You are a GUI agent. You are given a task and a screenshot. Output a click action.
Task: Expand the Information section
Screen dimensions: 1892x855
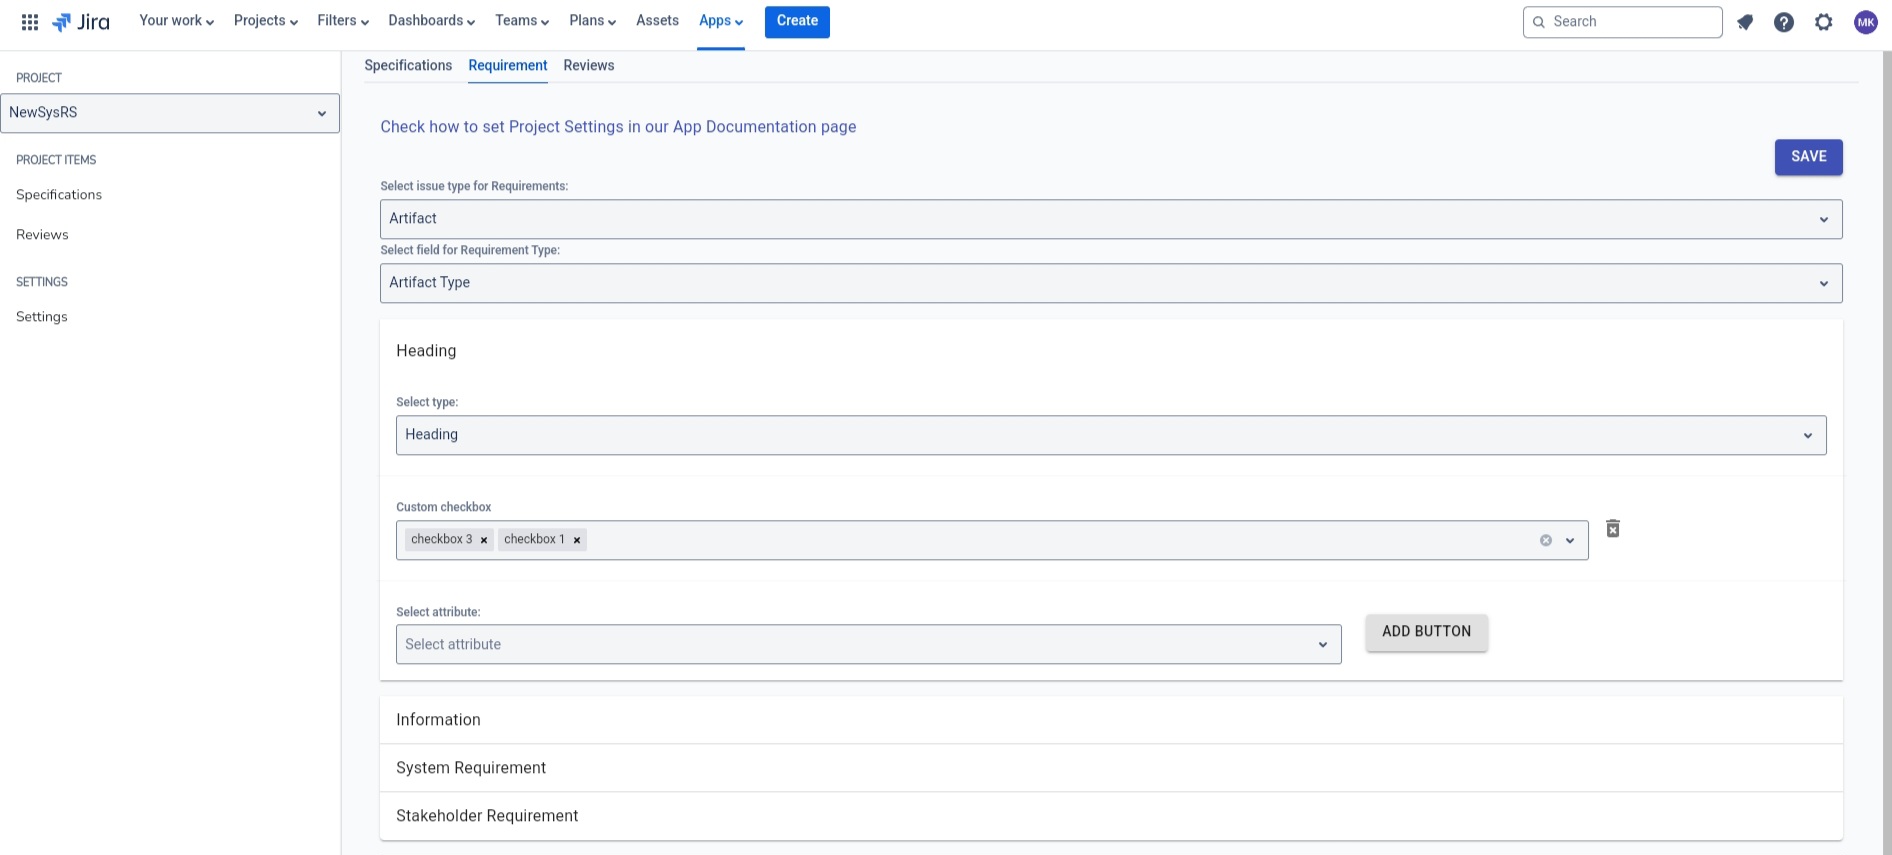click(1111, 720)
